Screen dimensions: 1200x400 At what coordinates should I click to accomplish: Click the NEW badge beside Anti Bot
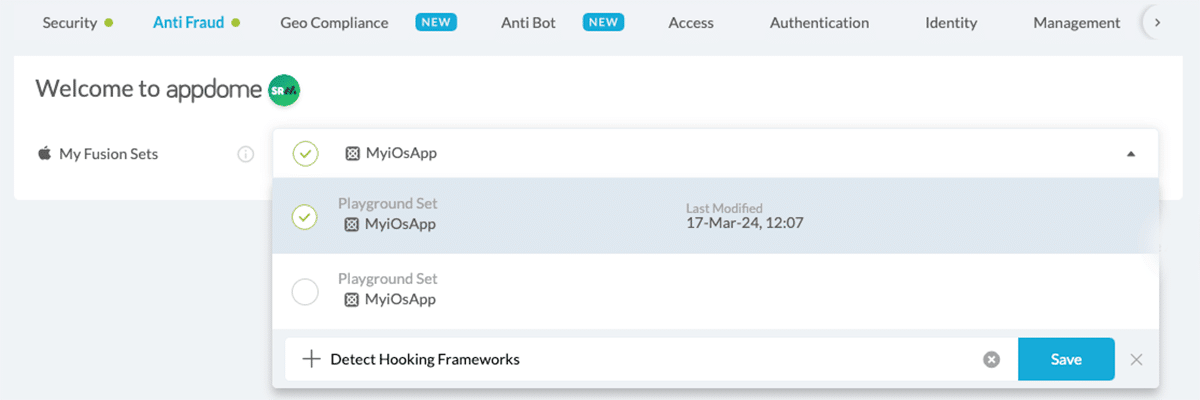tap(603, 22)
